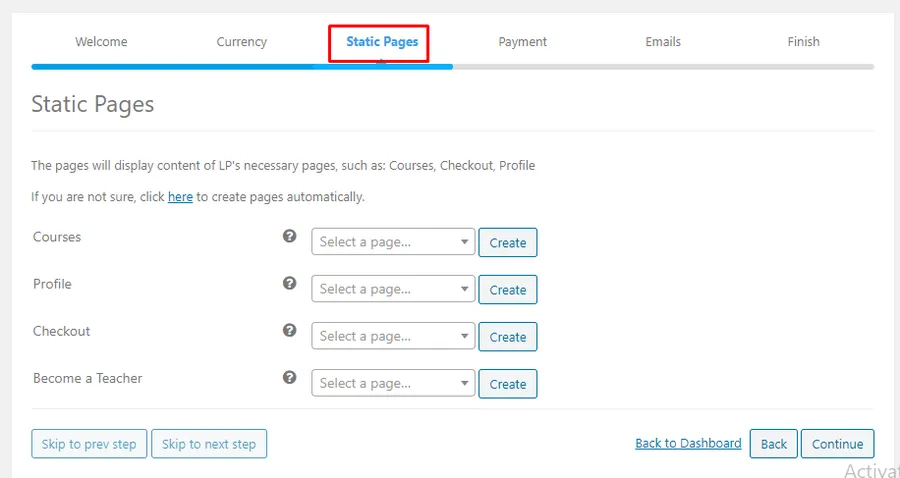The height and width of the screenshot is (478, 900).
Task: Click the help icon next to Profile
Action: point(289,283)
